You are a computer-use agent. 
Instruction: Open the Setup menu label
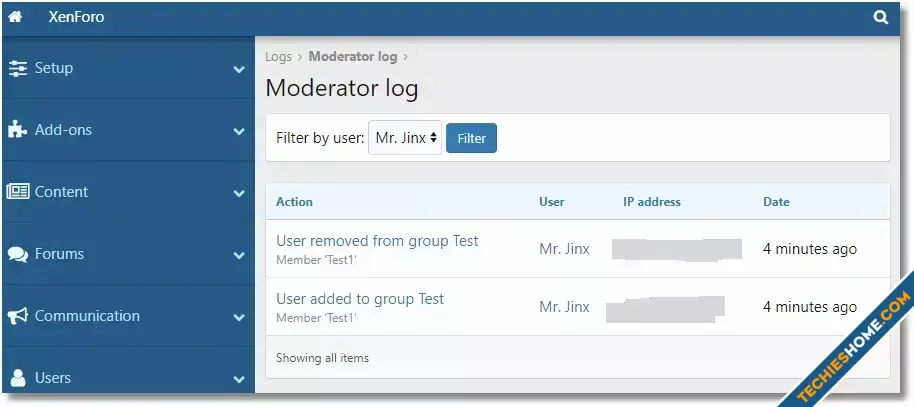coord(54,68)
